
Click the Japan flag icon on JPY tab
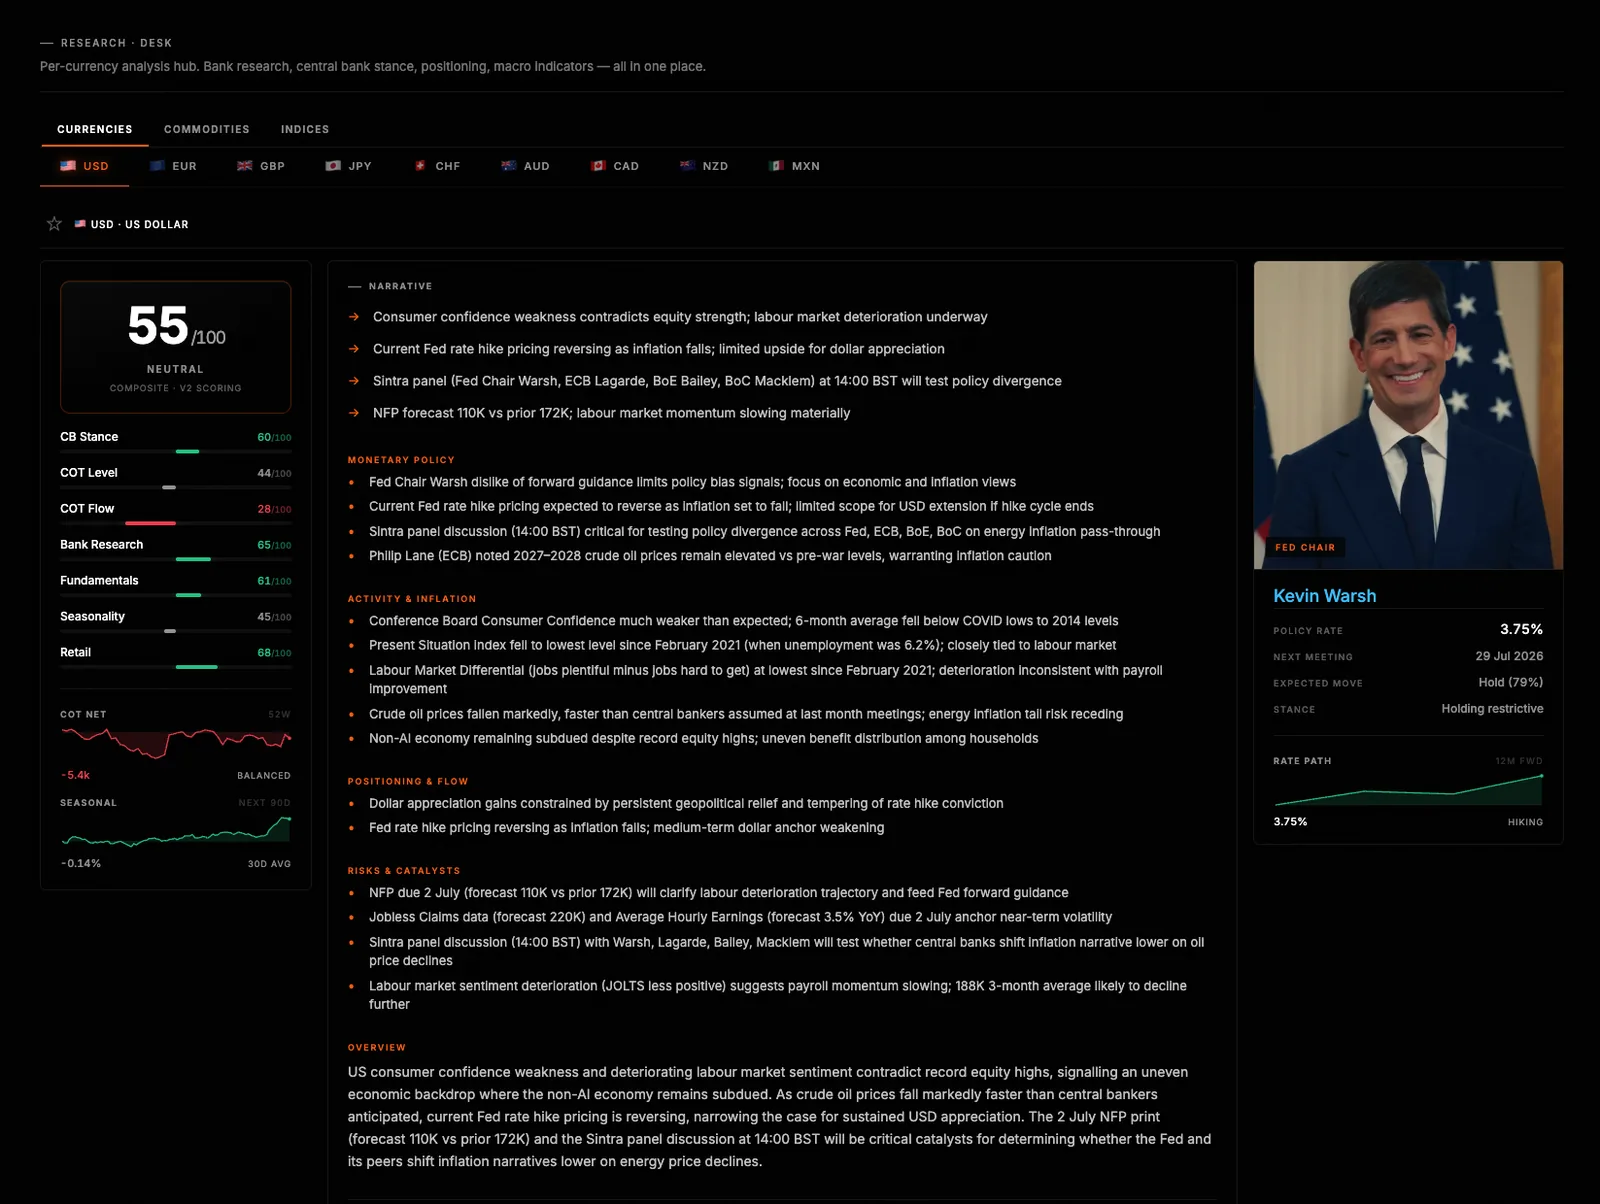[x=333, y=166]
